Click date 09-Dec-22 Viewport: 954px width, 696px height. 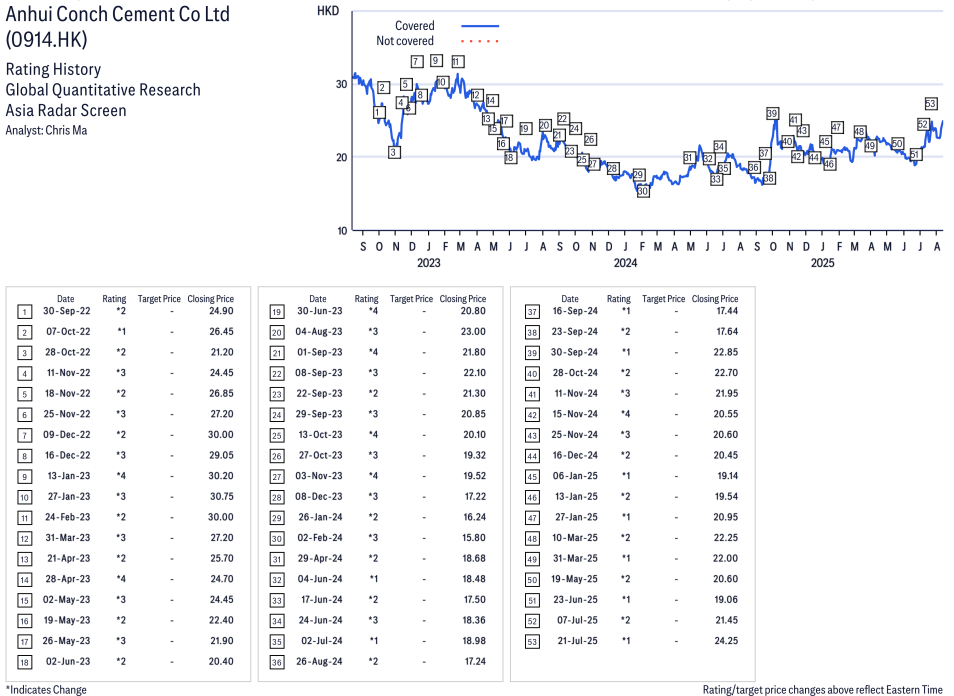[x=66, y=434]
